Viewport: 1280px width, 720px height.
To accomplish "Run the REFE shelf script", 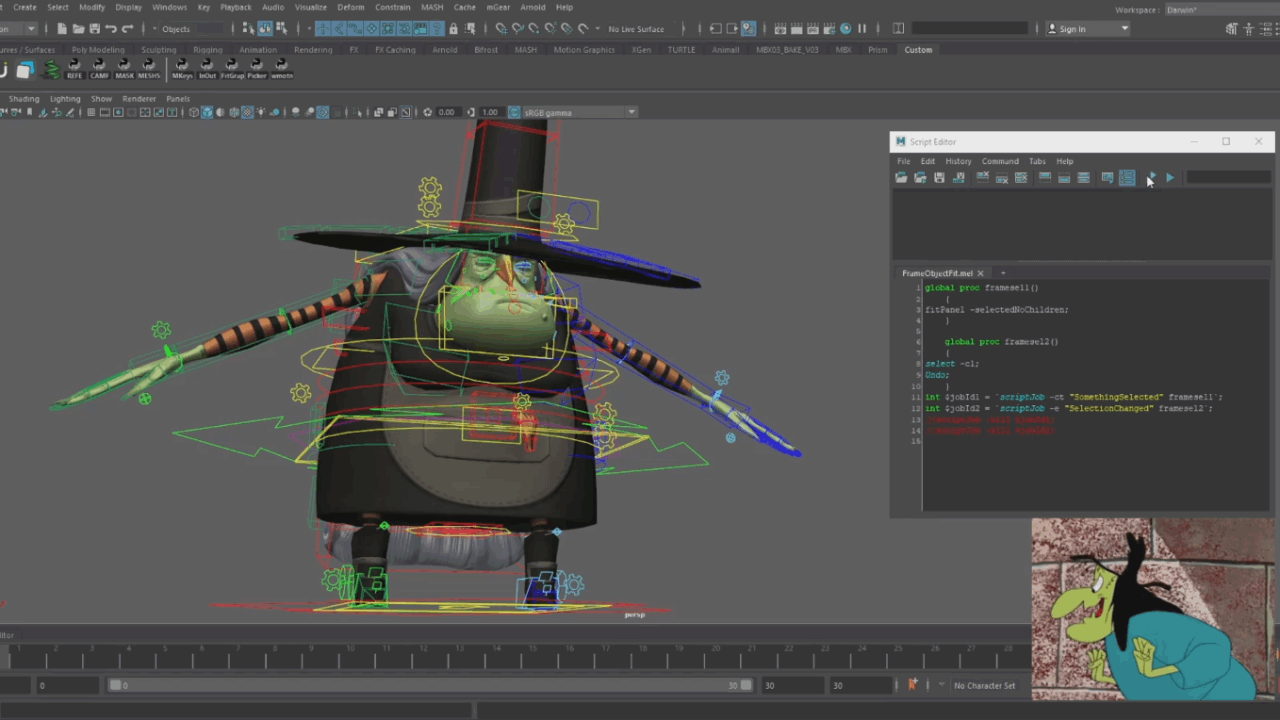I will coord(75,70).
